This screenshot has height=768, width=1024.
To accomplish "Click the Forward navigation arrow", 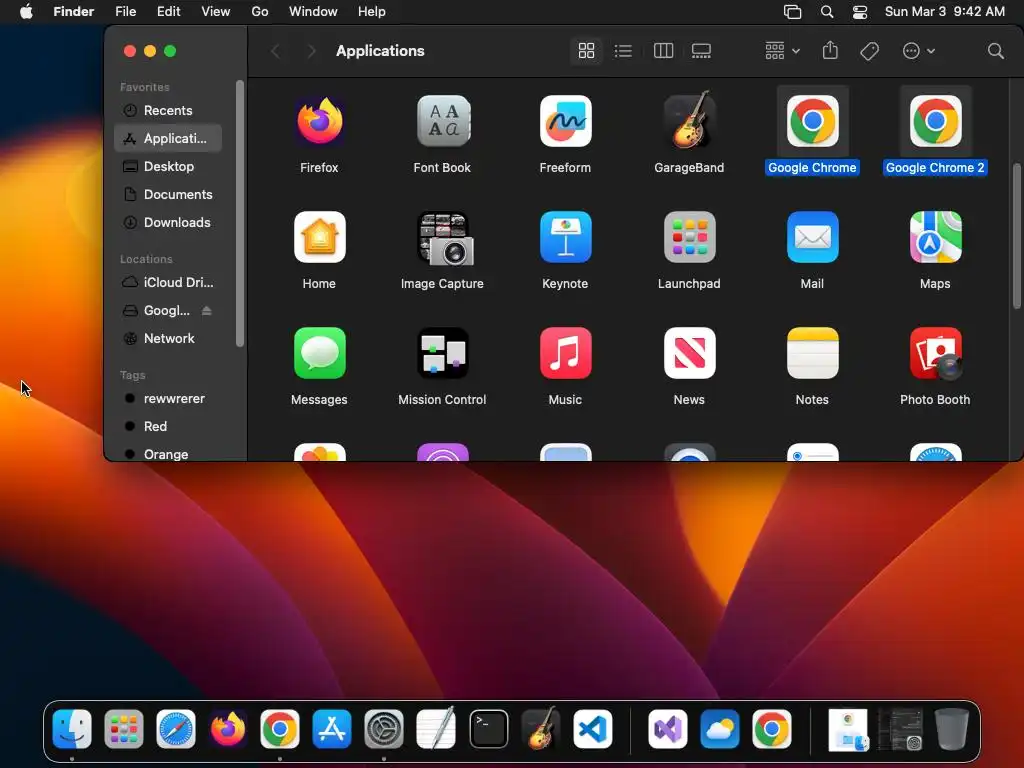I will pos(312,51).
